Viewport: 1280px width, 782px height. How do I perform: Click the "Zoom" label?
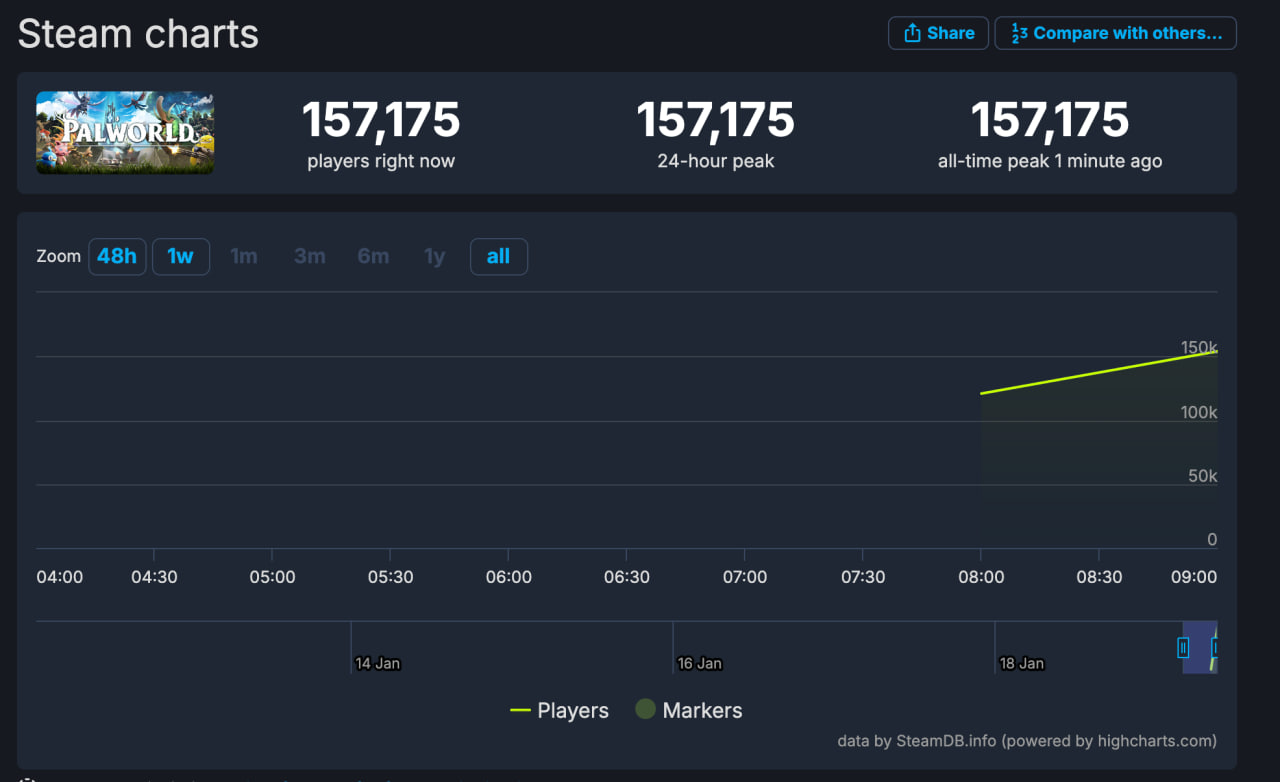click(x=58, y=256)
